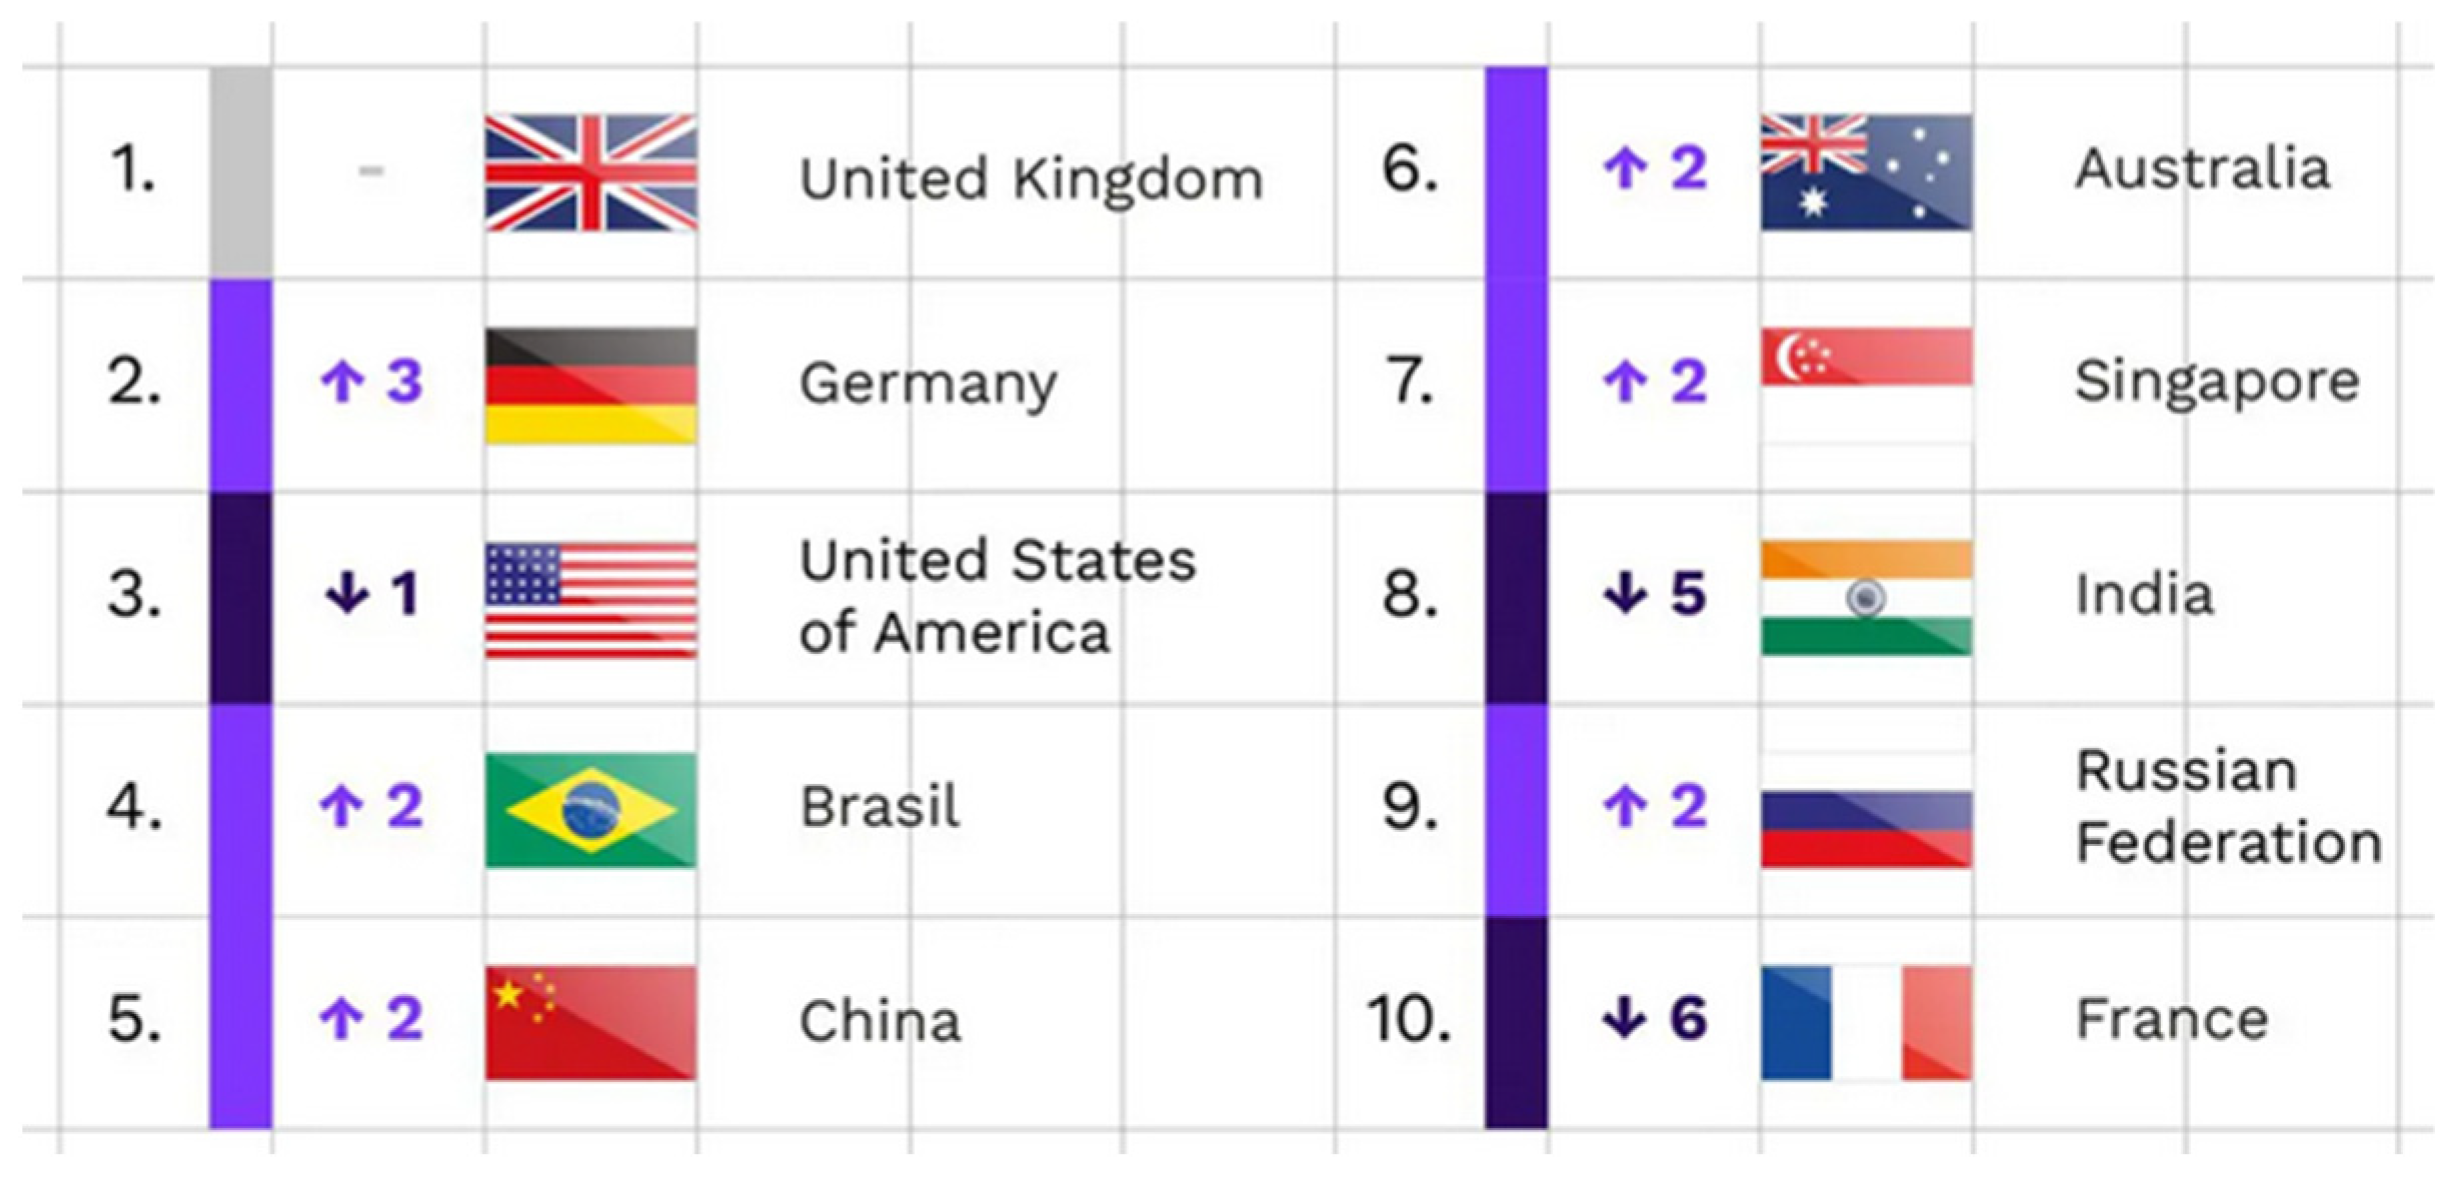Click the dark purple bar beside rank 10
The width and height of the screenshot is (2452, 1186).
(1516, 1022)
